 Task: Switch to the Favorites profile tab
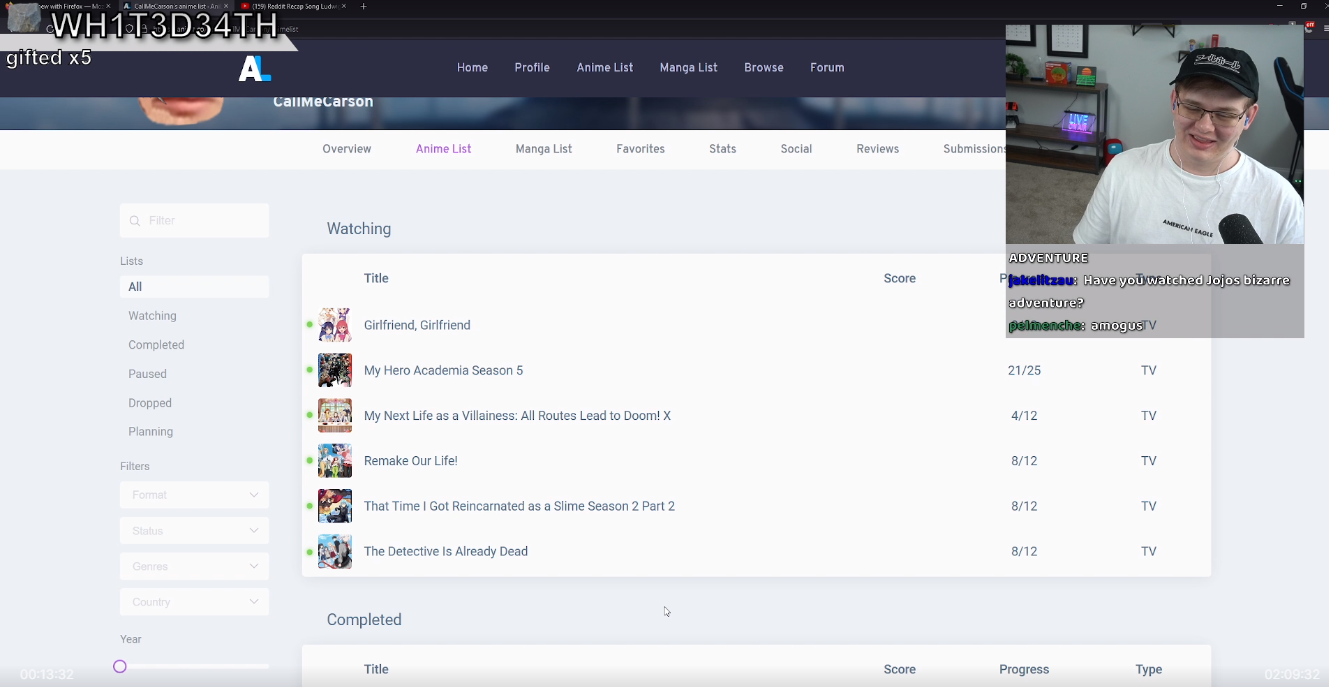coord(640,149)
